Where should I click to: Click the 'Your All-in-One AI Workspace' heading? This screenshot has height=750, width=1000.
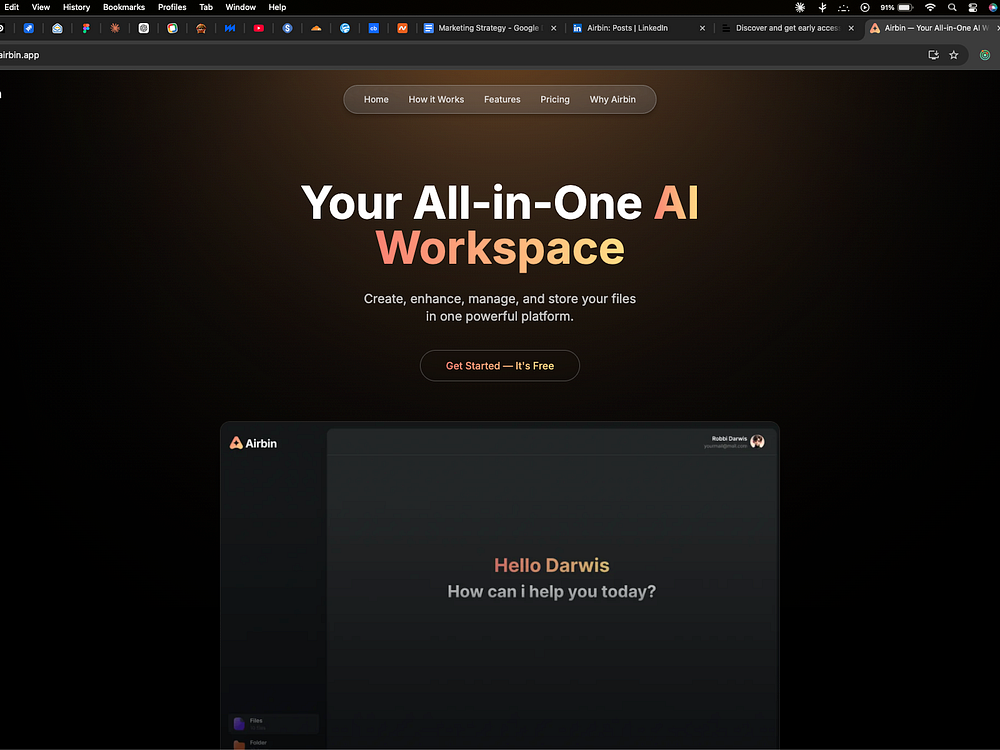pyautogui.click(x=500, y=225)
